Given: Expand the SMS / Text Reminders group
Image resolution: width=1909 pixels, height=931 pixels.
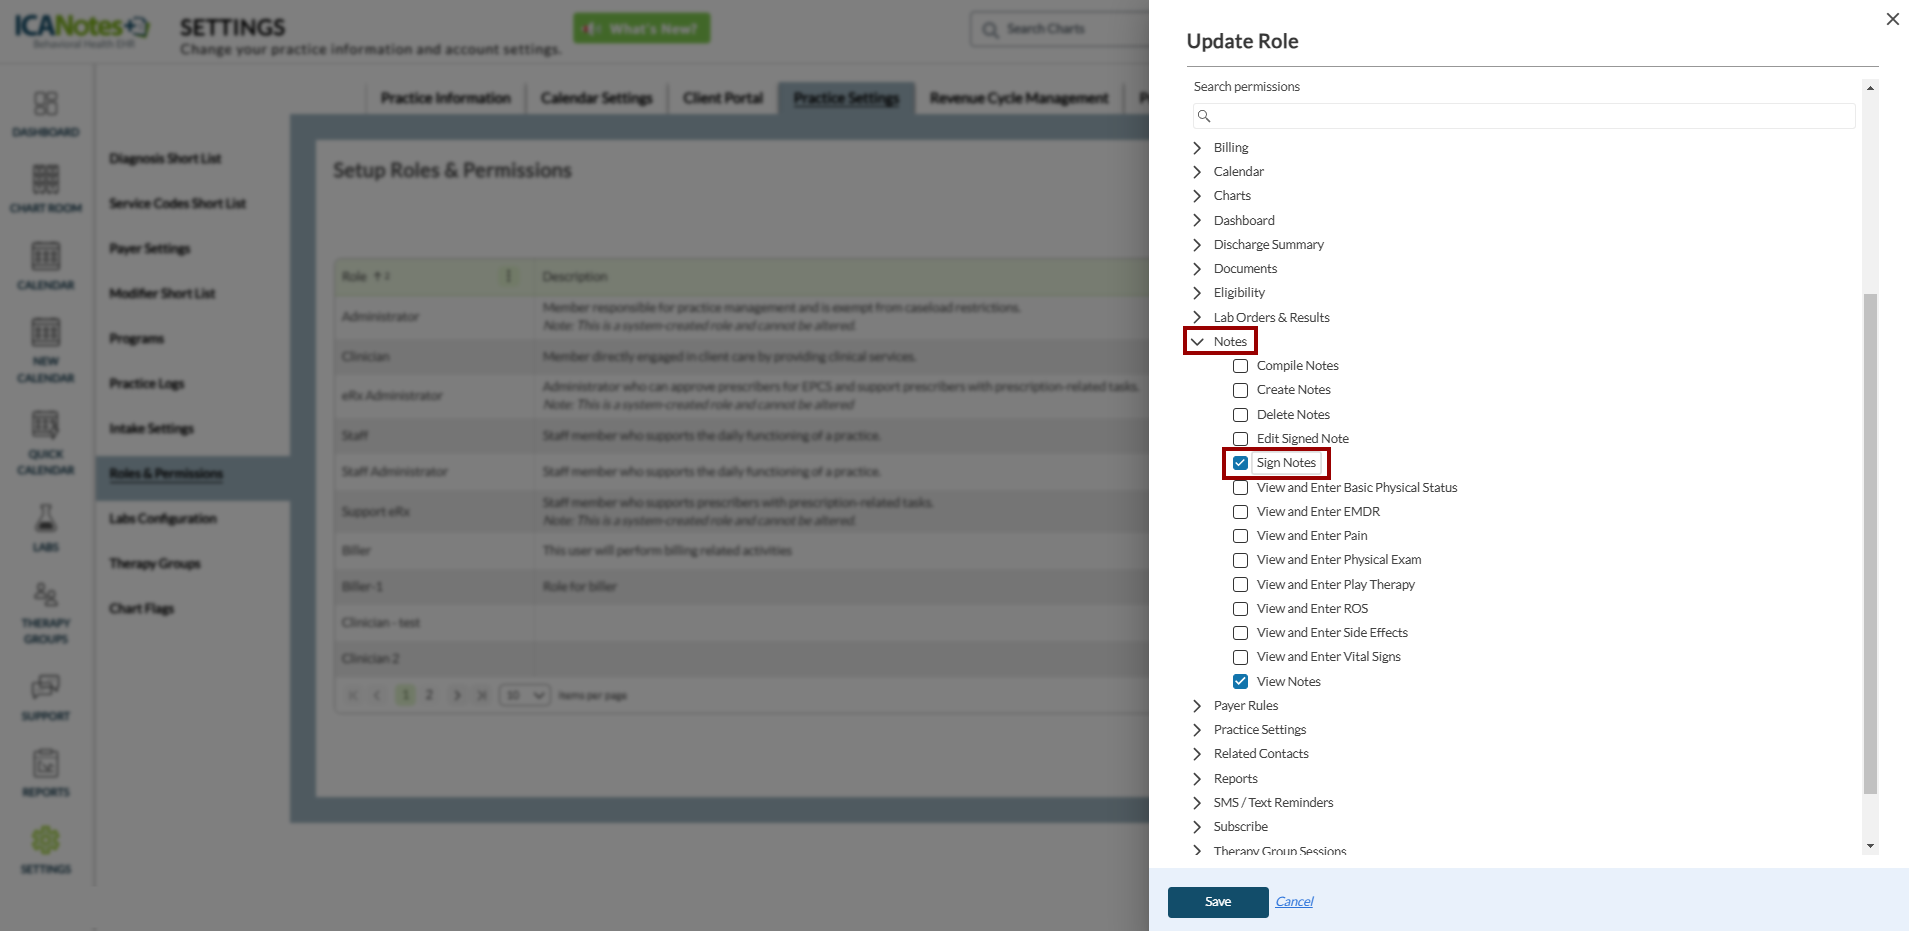Looking at the screenshot, I should click(1197, 803).
